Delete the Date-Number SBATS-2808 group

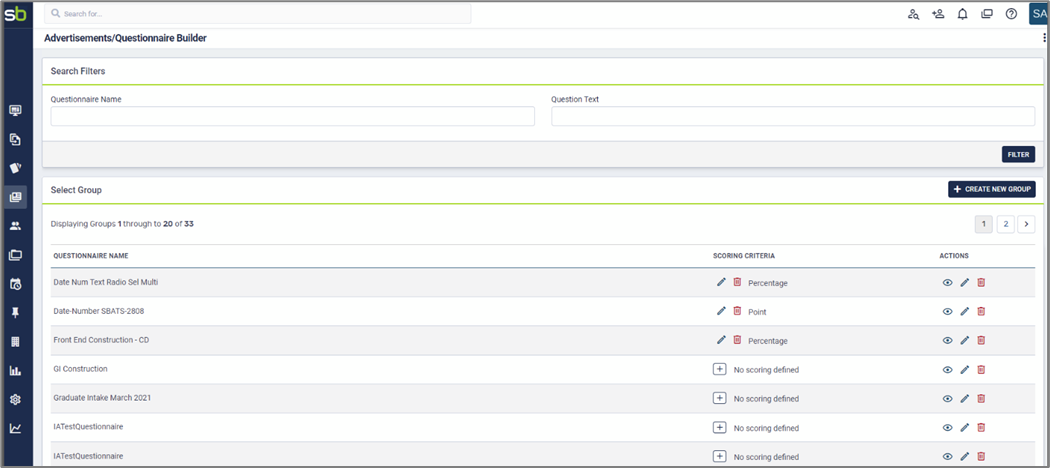[981, 311]
